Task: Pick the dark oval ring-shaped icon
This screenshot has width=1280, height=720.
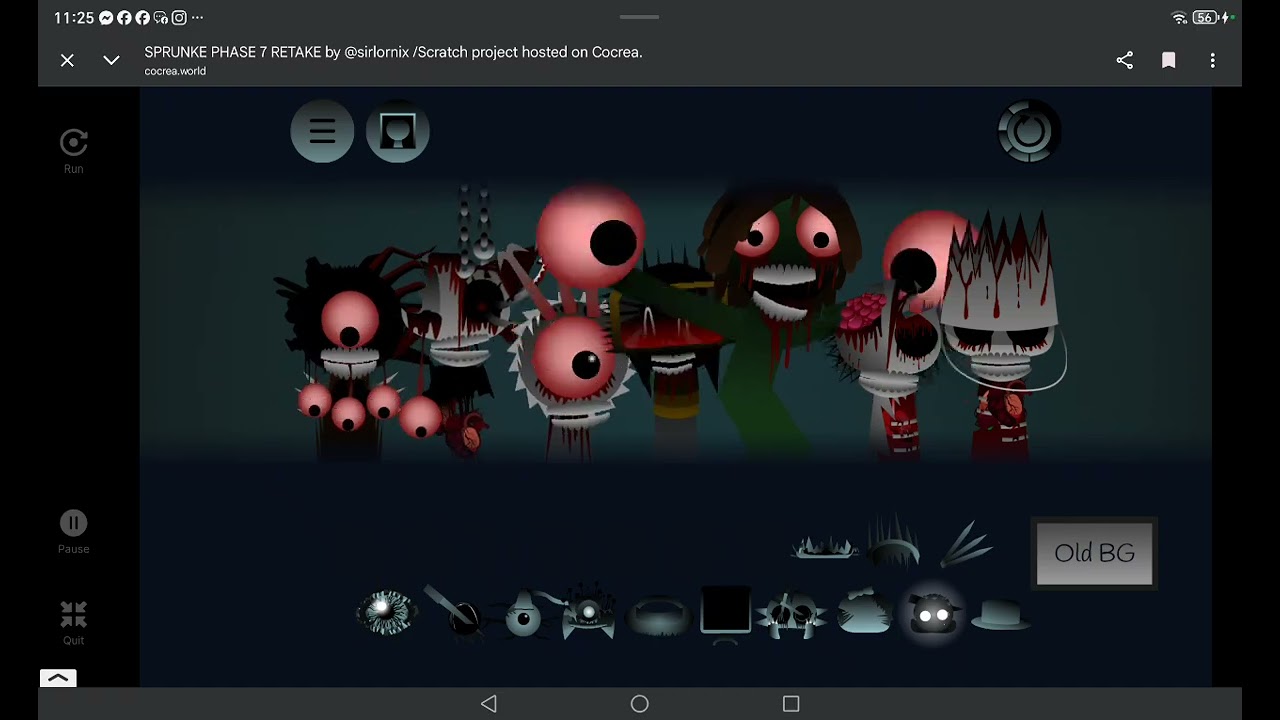Action: coord(658,616)
